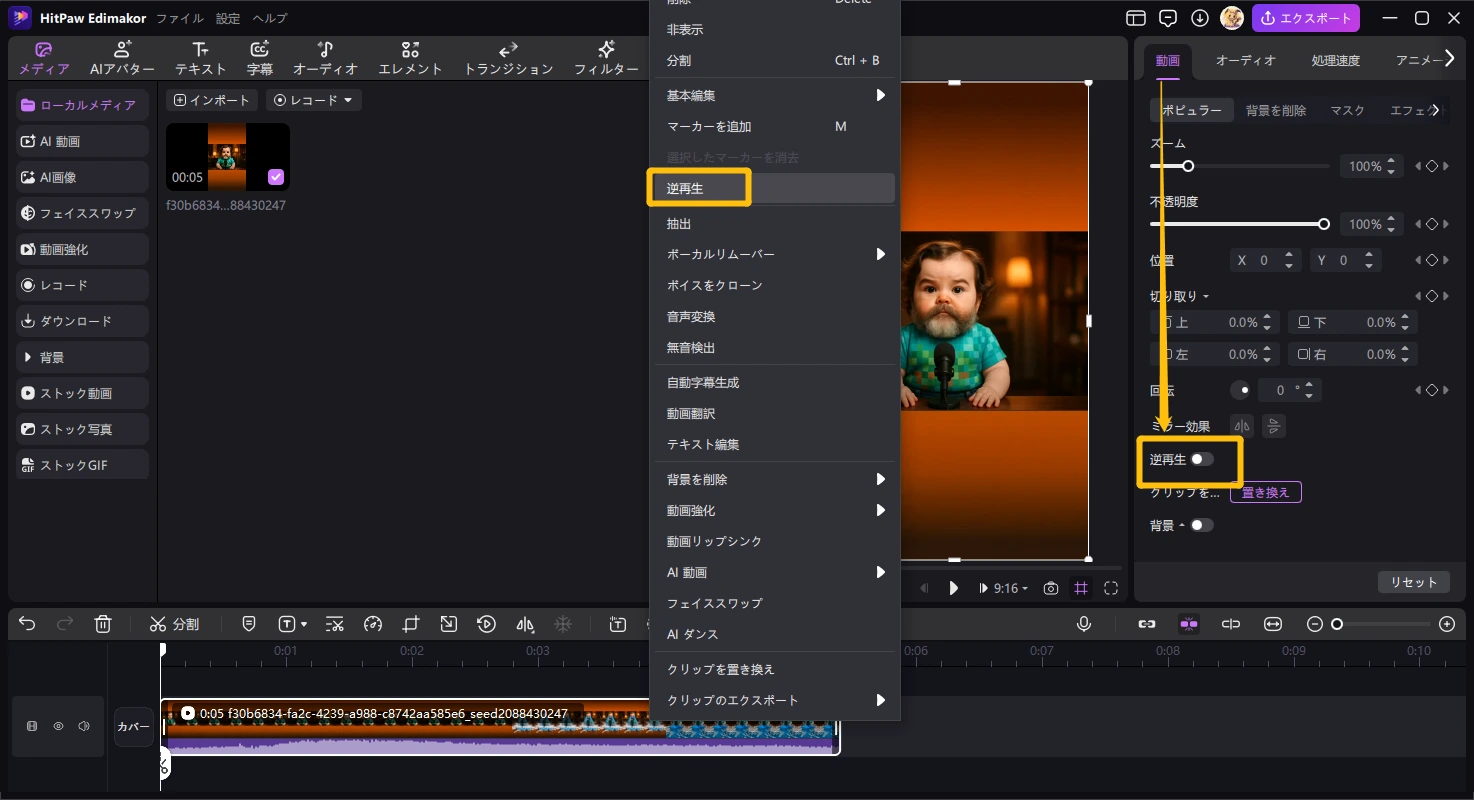
Task: Open the 字幕 subtitles tool tab
Action: 260,58
